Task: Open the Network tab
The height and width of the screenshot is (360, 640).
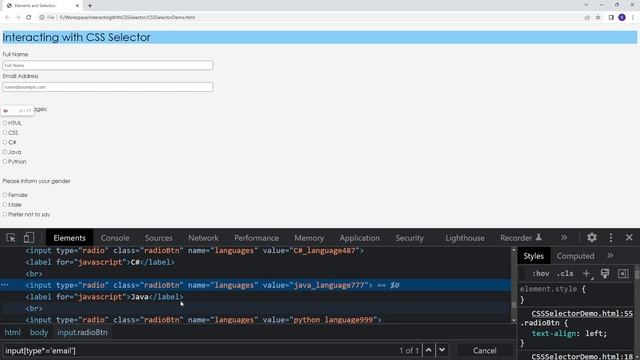Action: coord(203,238)
